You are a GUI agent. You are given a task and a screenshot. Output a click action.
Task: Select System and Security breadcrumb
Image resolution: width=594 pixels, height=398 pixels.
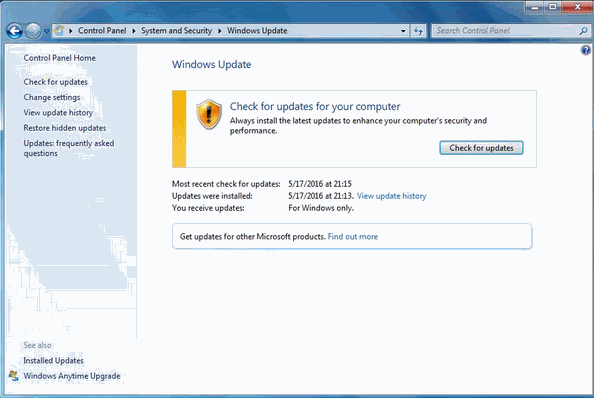pos(176,31)
